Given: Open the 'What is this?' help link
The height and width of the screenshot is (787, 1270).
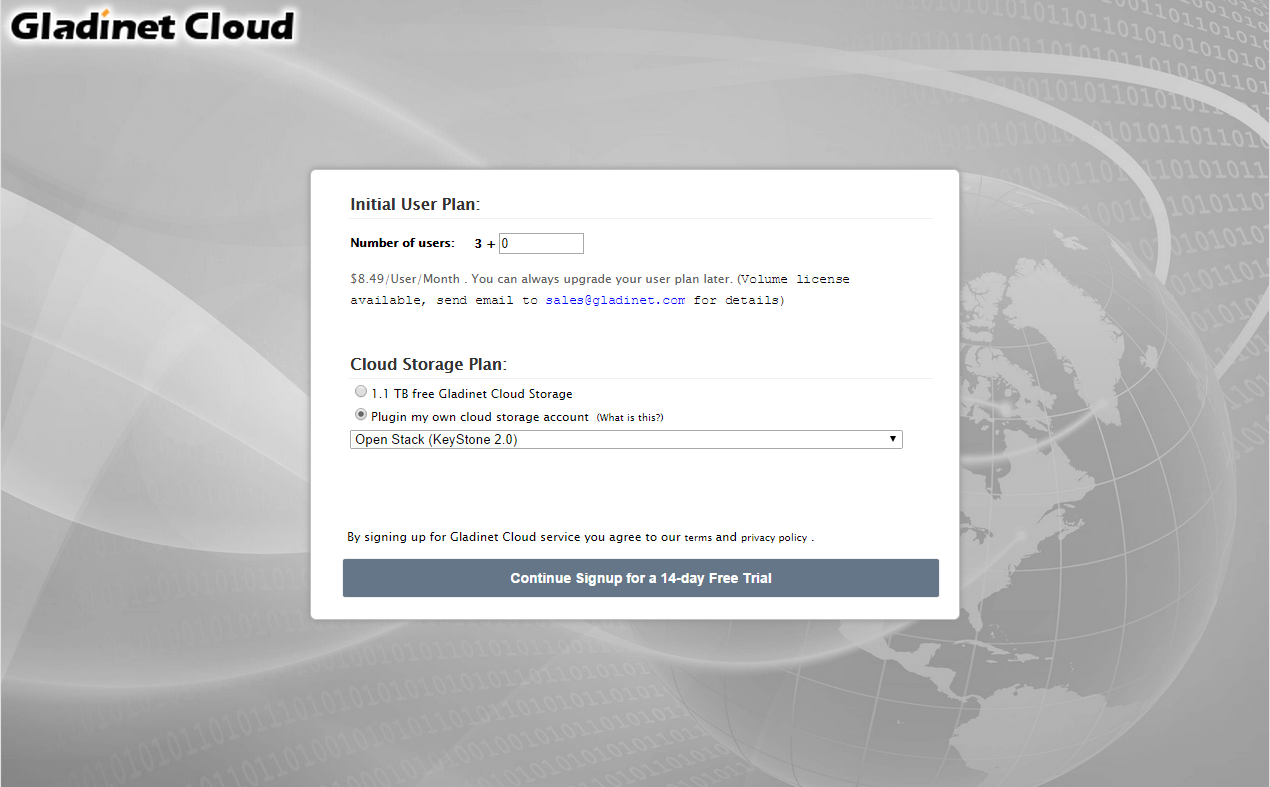Looking at the screenshot, I should click(630, 417).
